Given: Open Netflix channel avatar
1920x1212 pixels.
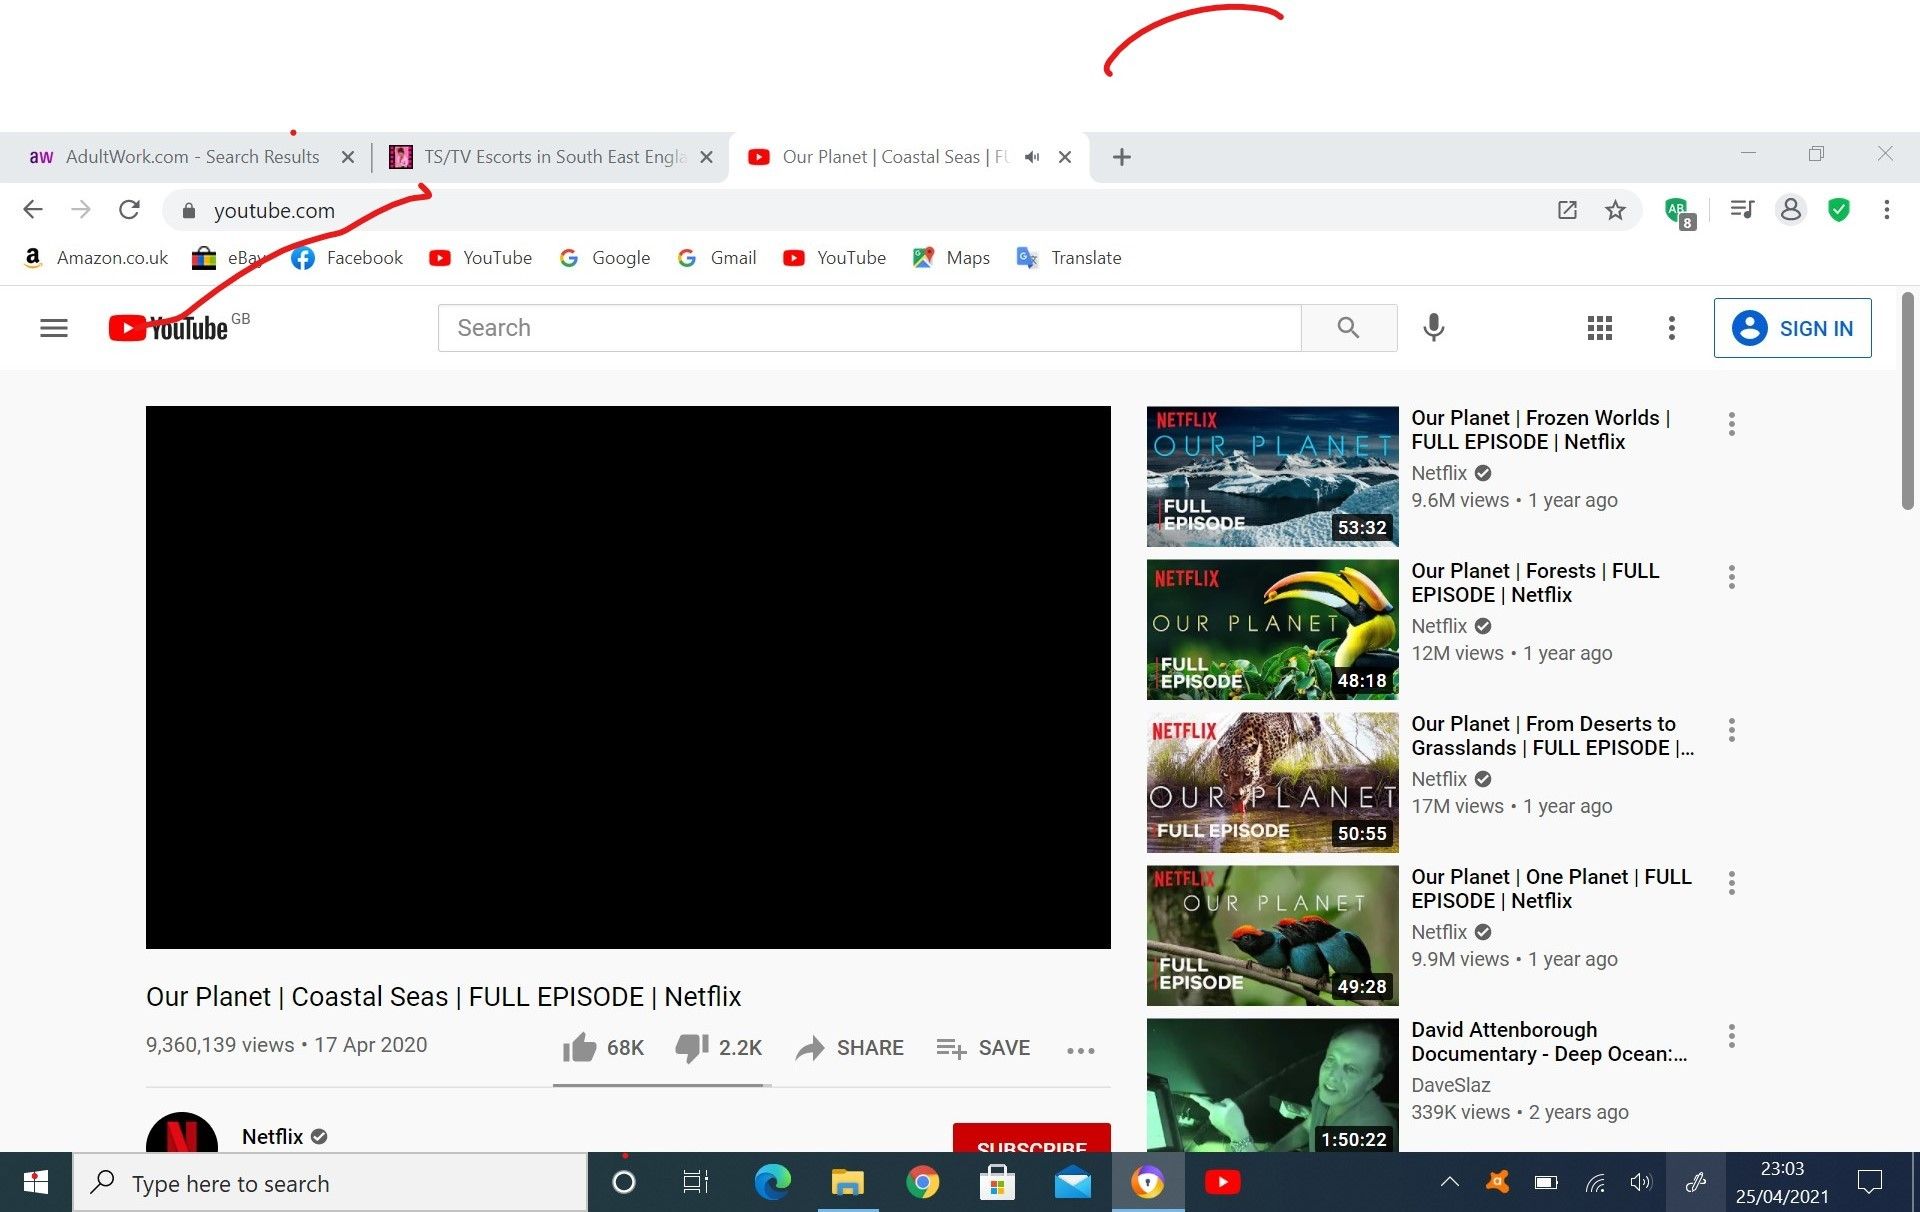Looking at the screenshot, I should click(182, 1133).
